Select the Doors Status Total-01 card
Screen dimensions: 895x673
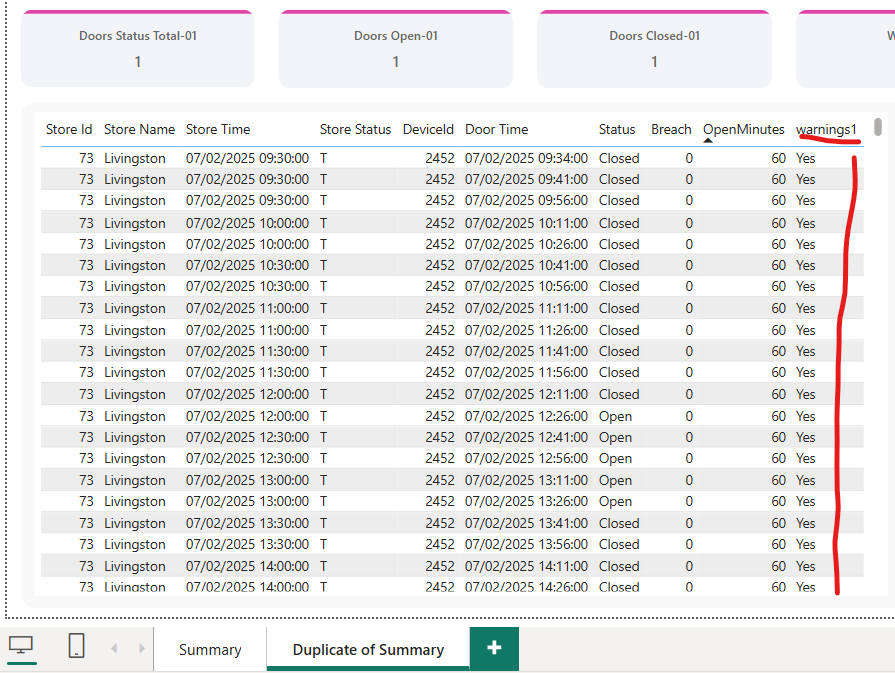[x=138, y=49]
